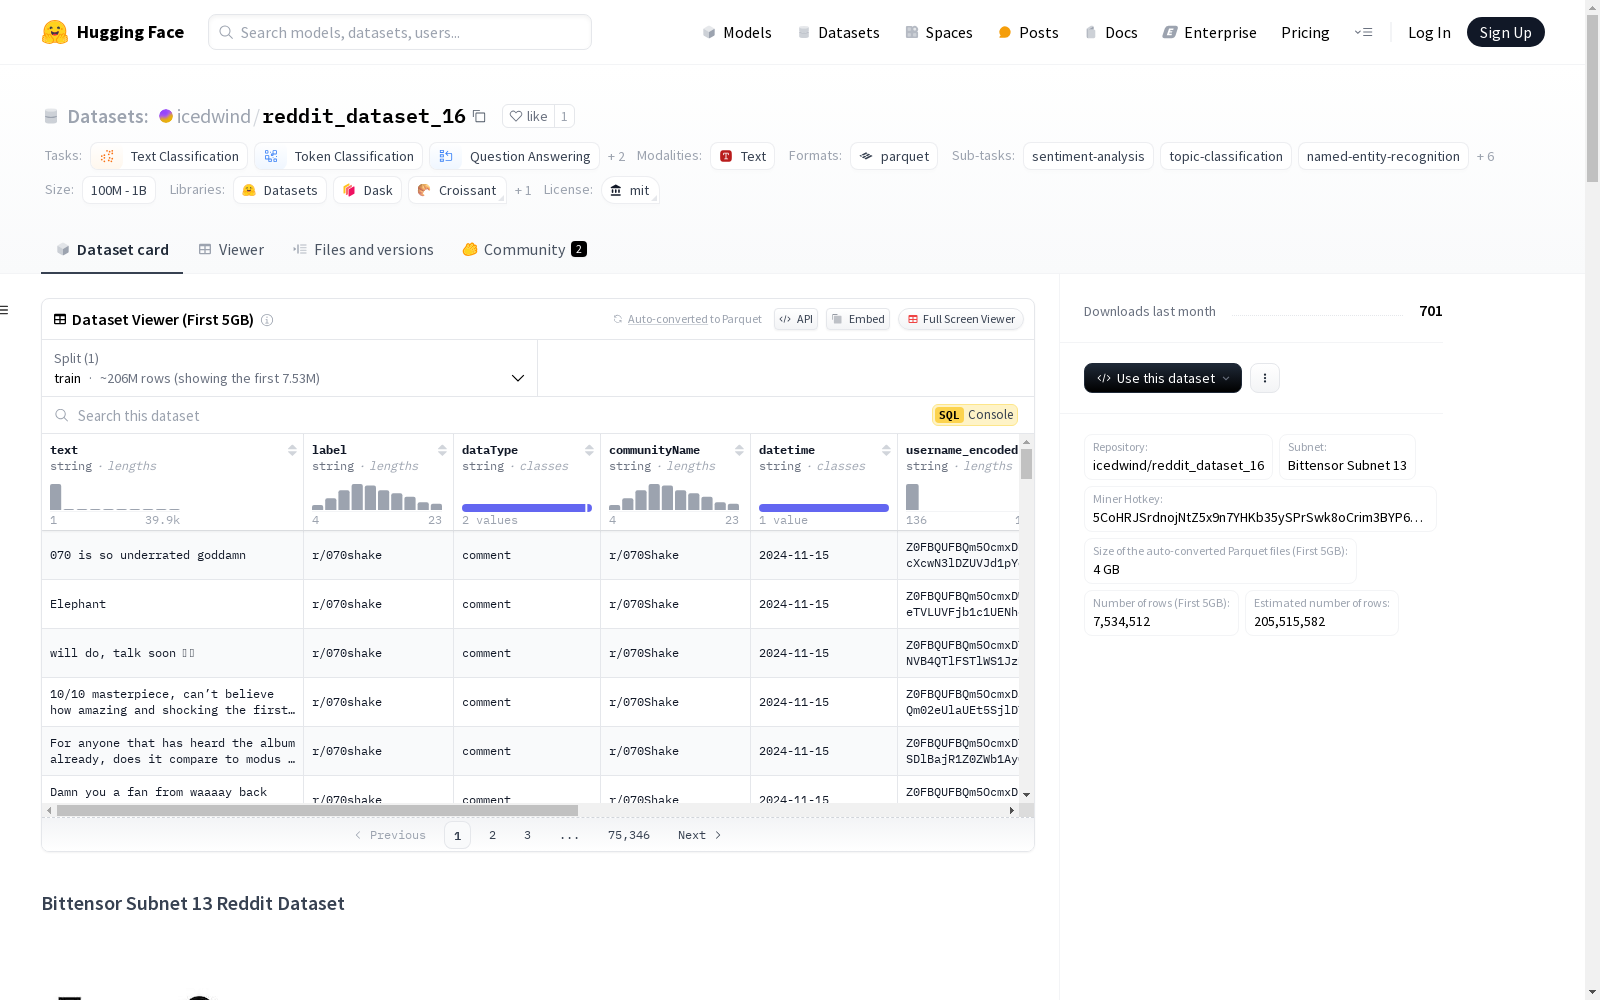
Task: Click the 100M - 1B size tag
Action: coord(119,191)
